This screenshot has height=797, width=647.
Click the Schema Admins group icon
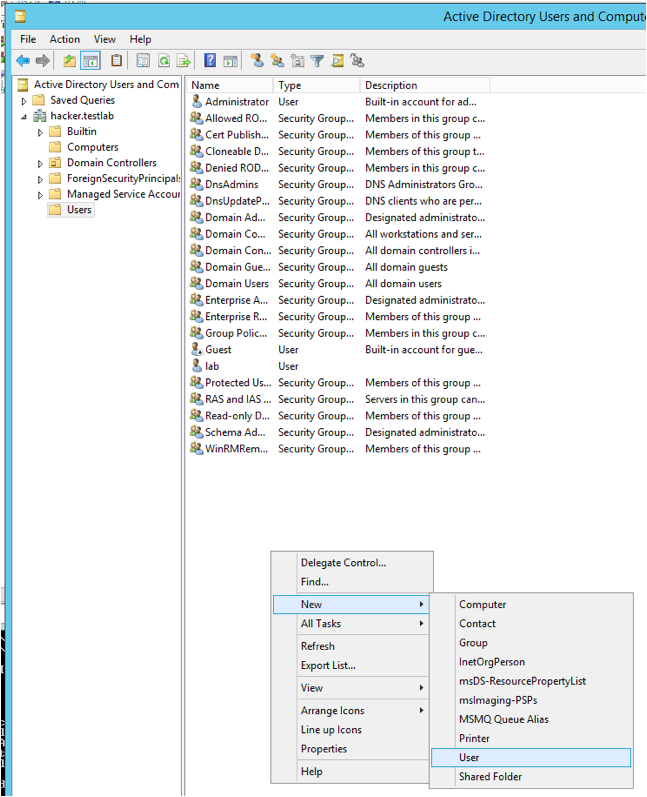point(197,432)
